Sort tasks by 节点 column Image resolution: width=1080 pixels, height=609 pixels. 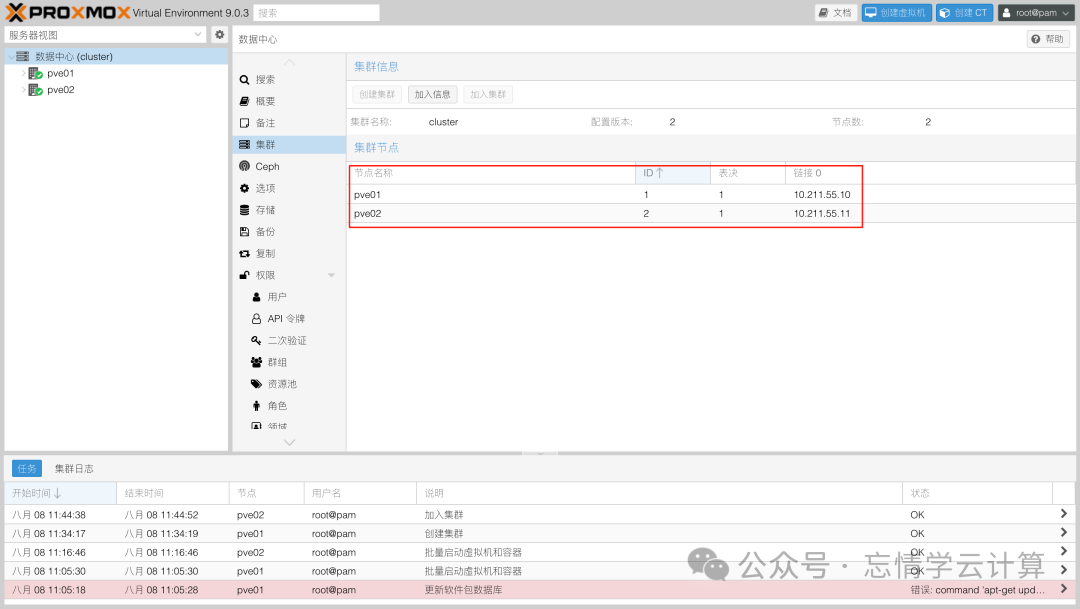267,493
